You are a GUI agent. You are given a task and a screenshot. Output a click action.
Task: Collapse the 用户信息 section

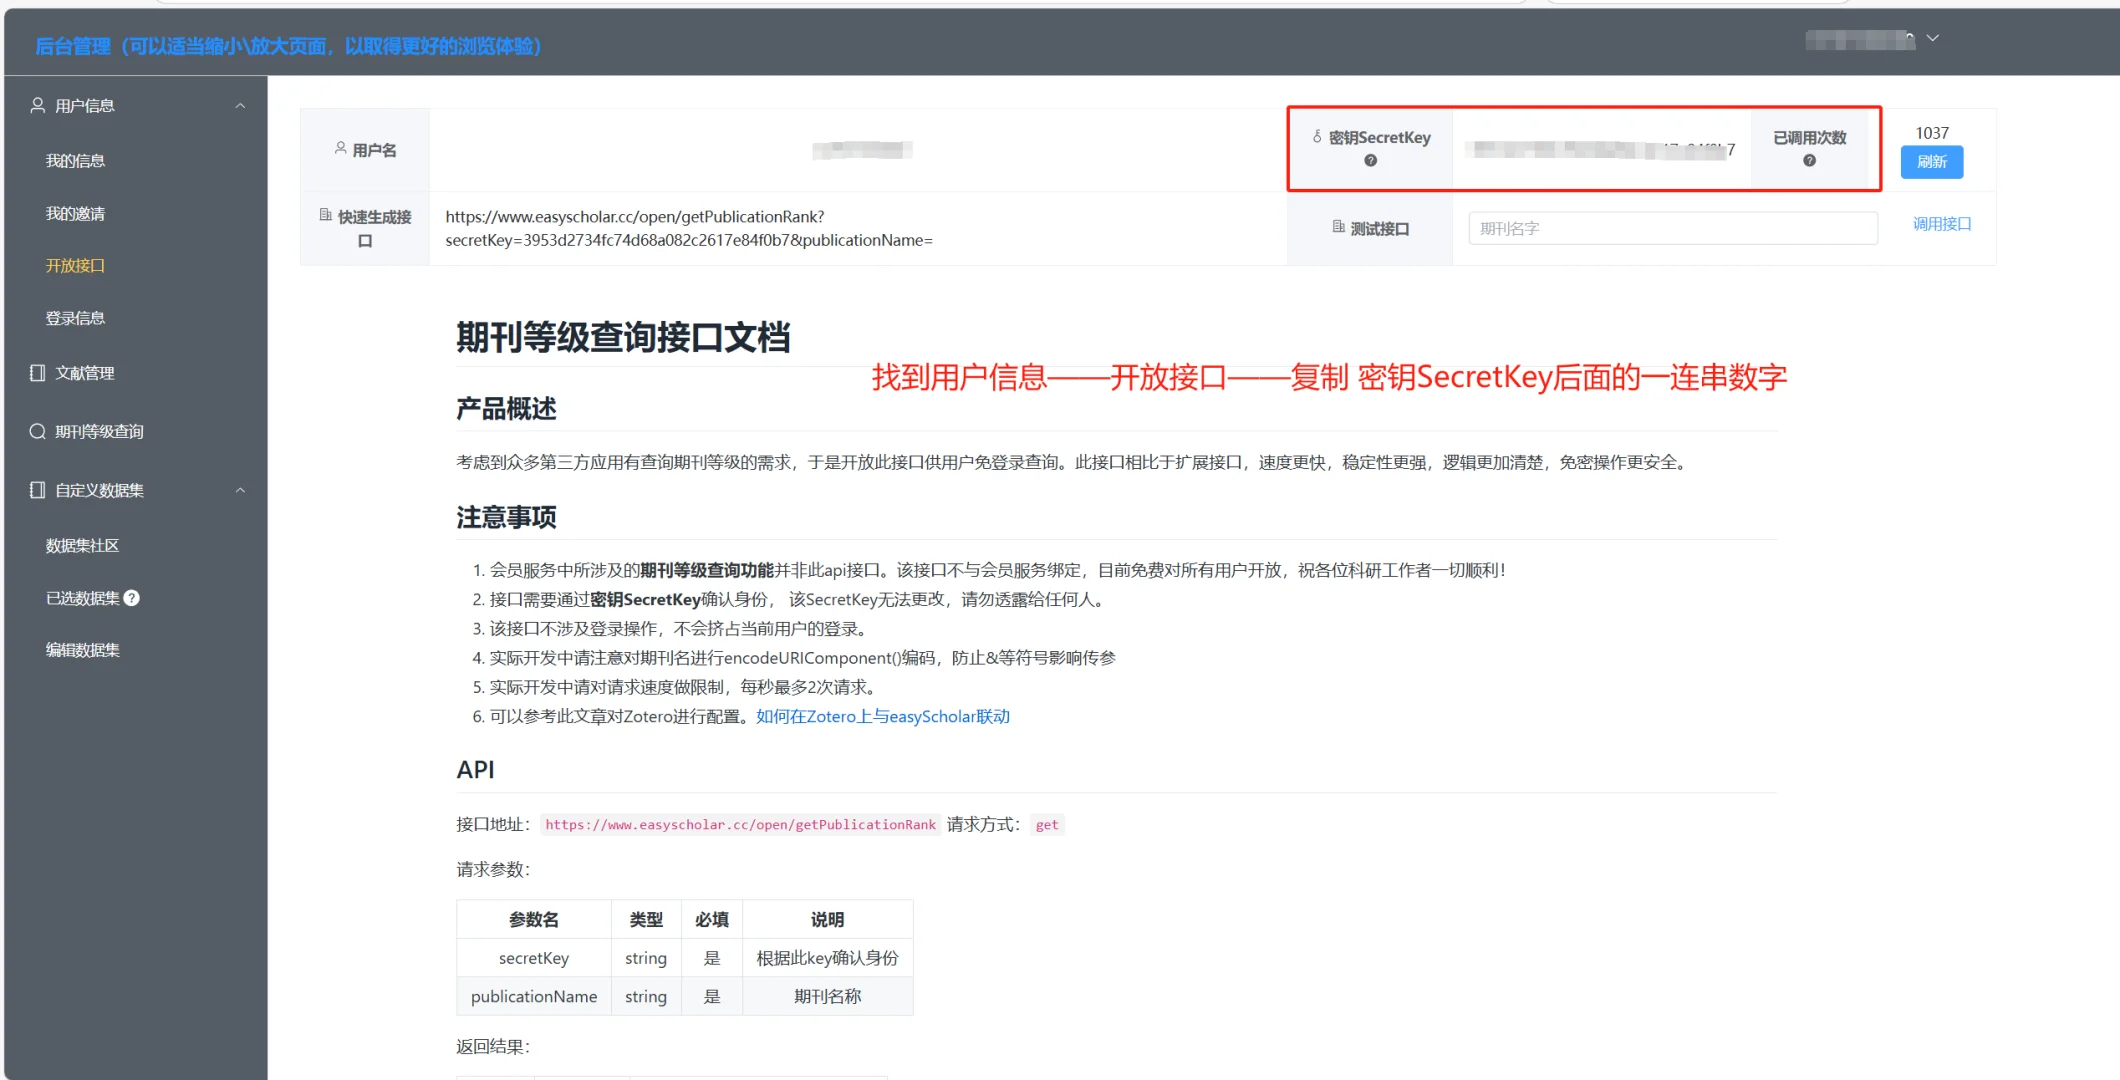(x=239, y=105)
